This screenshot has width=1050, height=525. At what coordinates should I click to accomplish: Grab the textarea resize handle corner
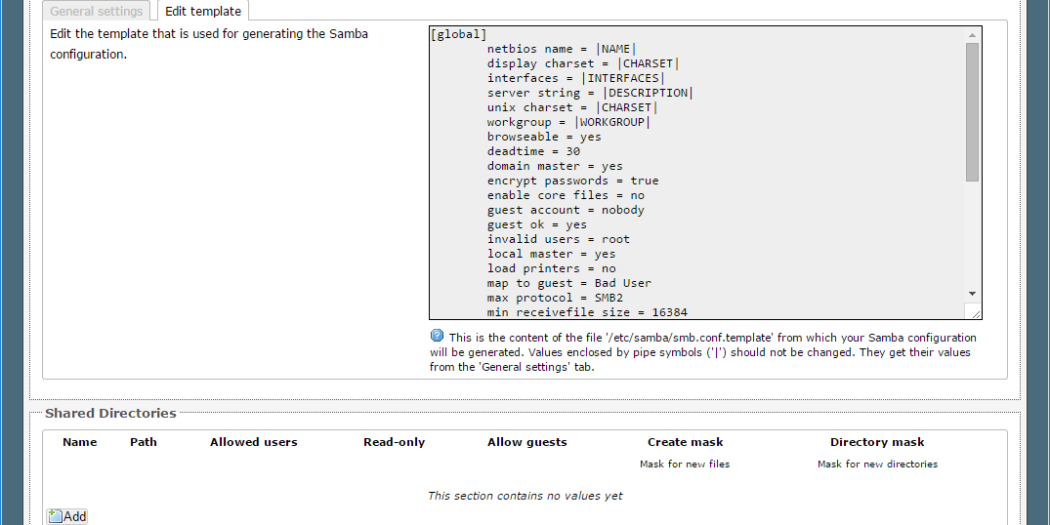coord(974,312)
